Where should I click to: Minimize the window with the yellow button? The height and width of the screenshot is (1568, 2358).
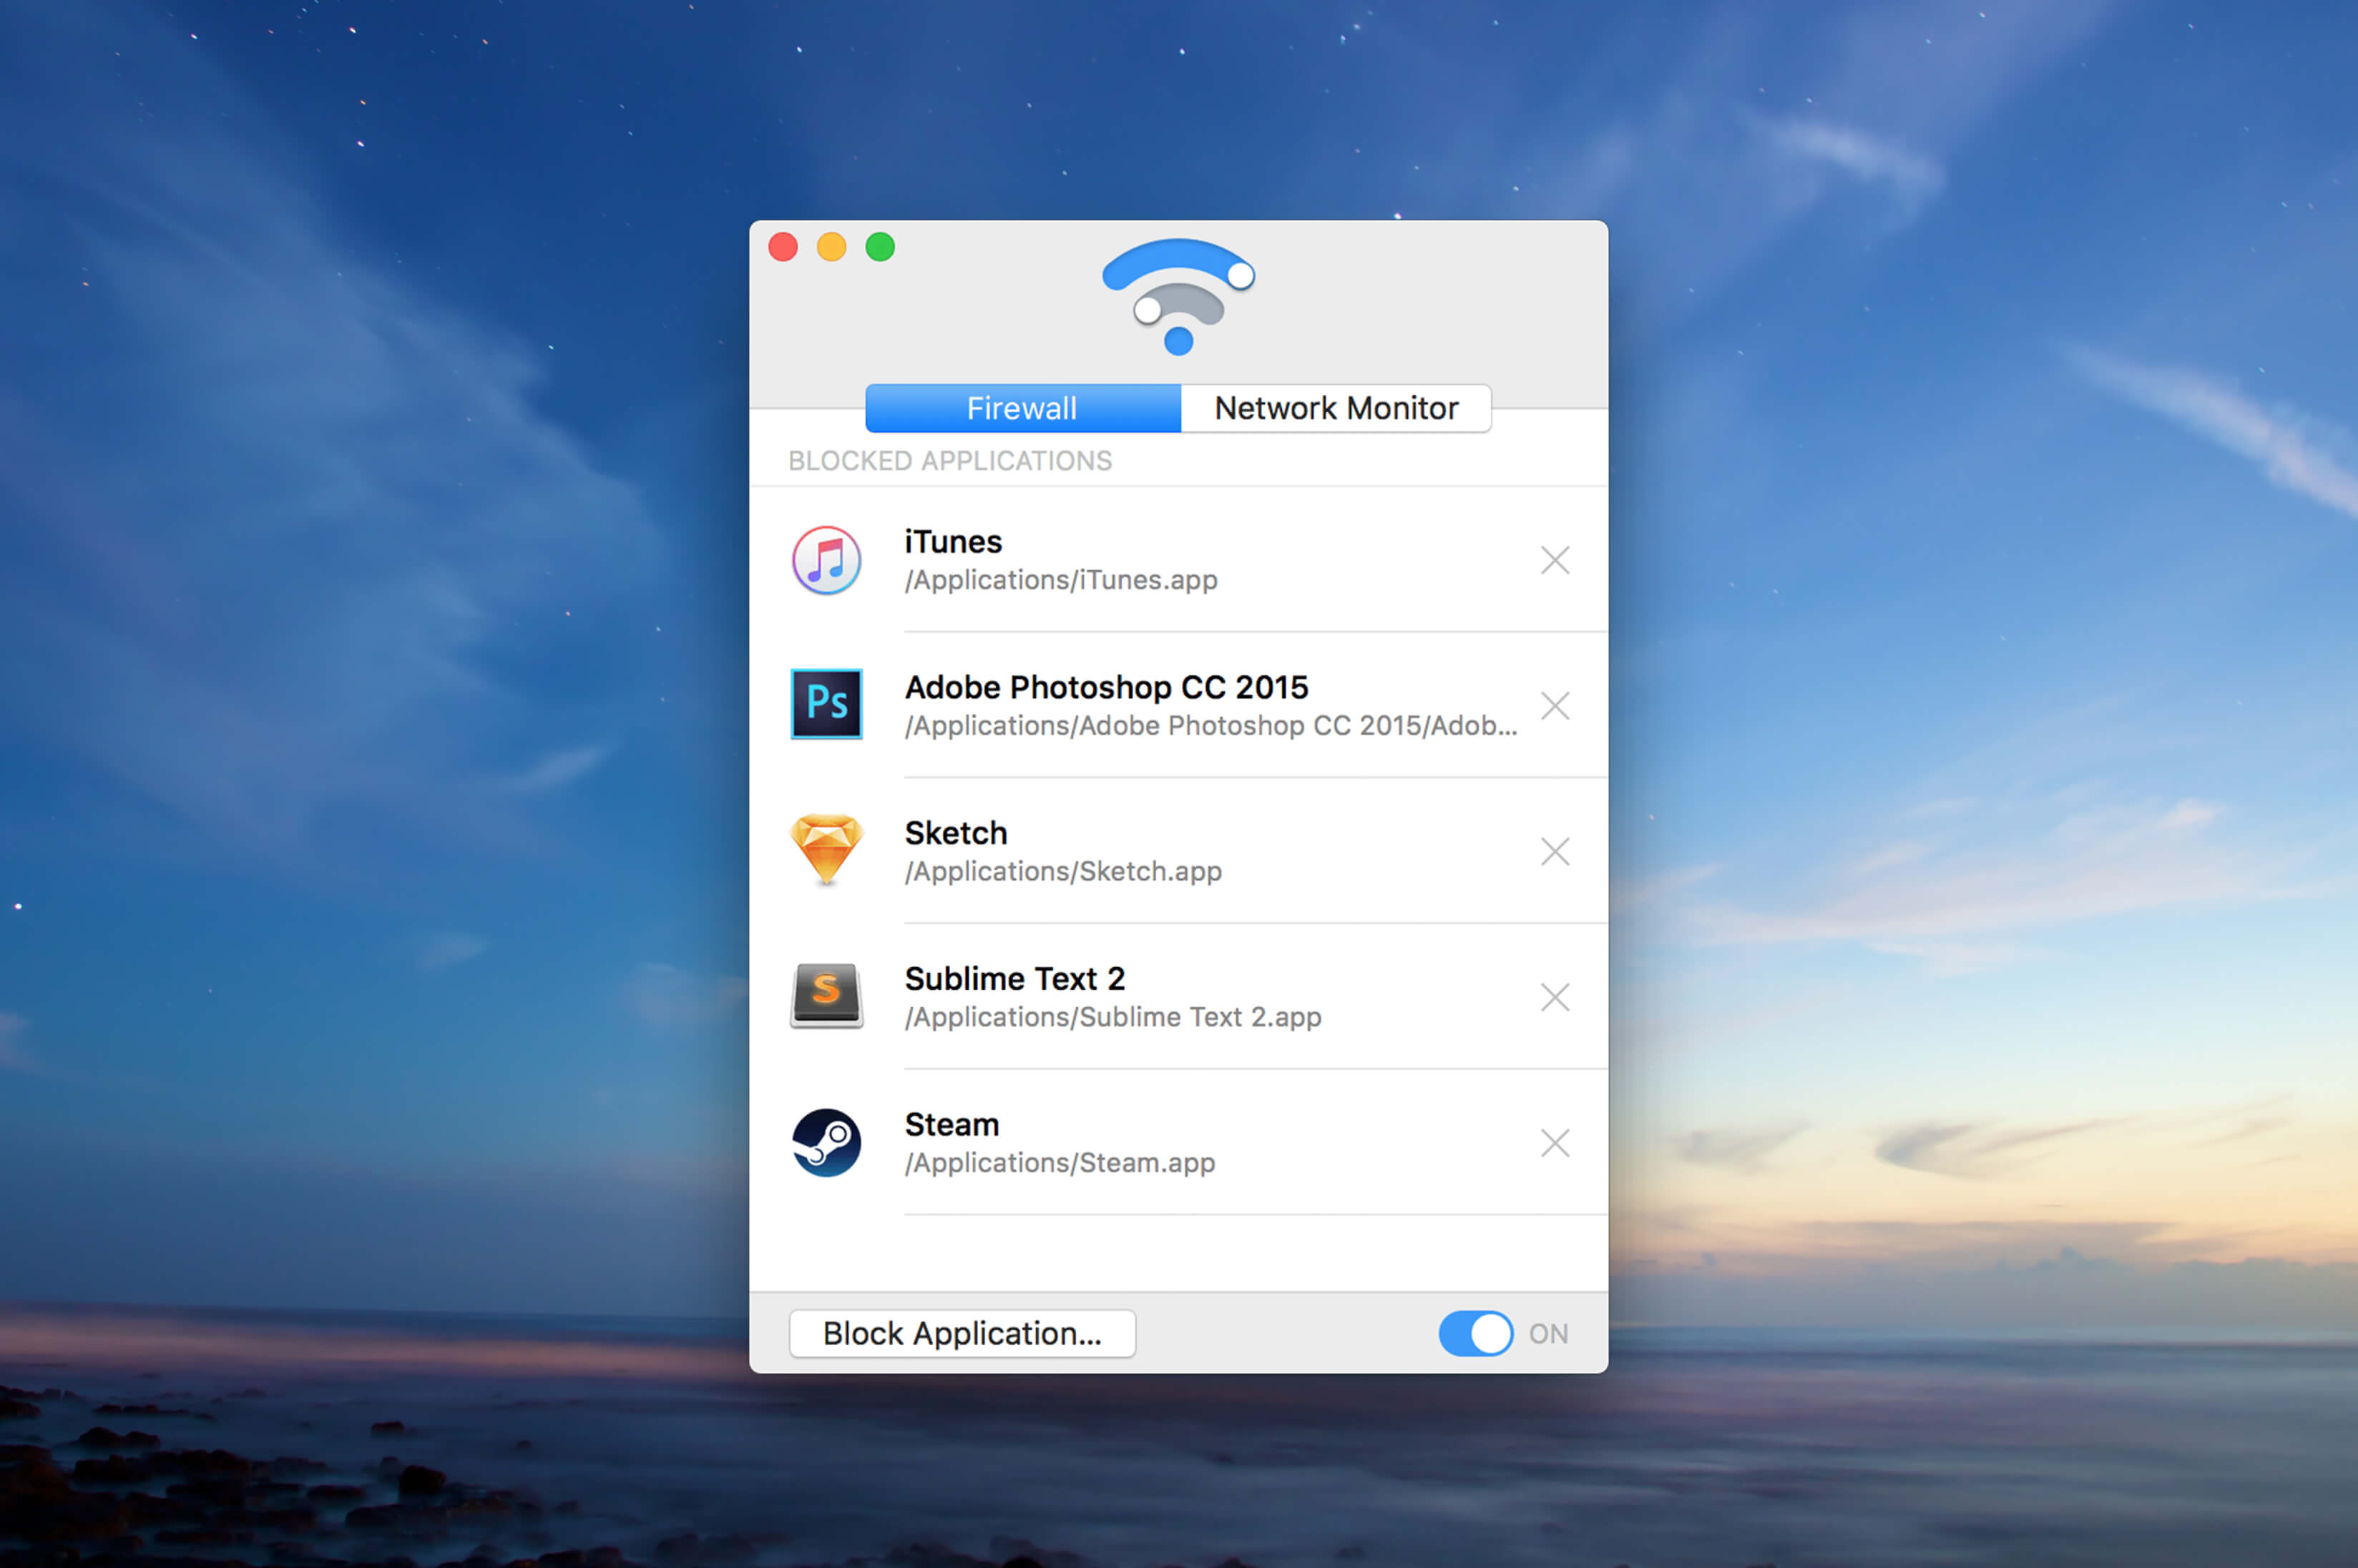coord(831,246)
